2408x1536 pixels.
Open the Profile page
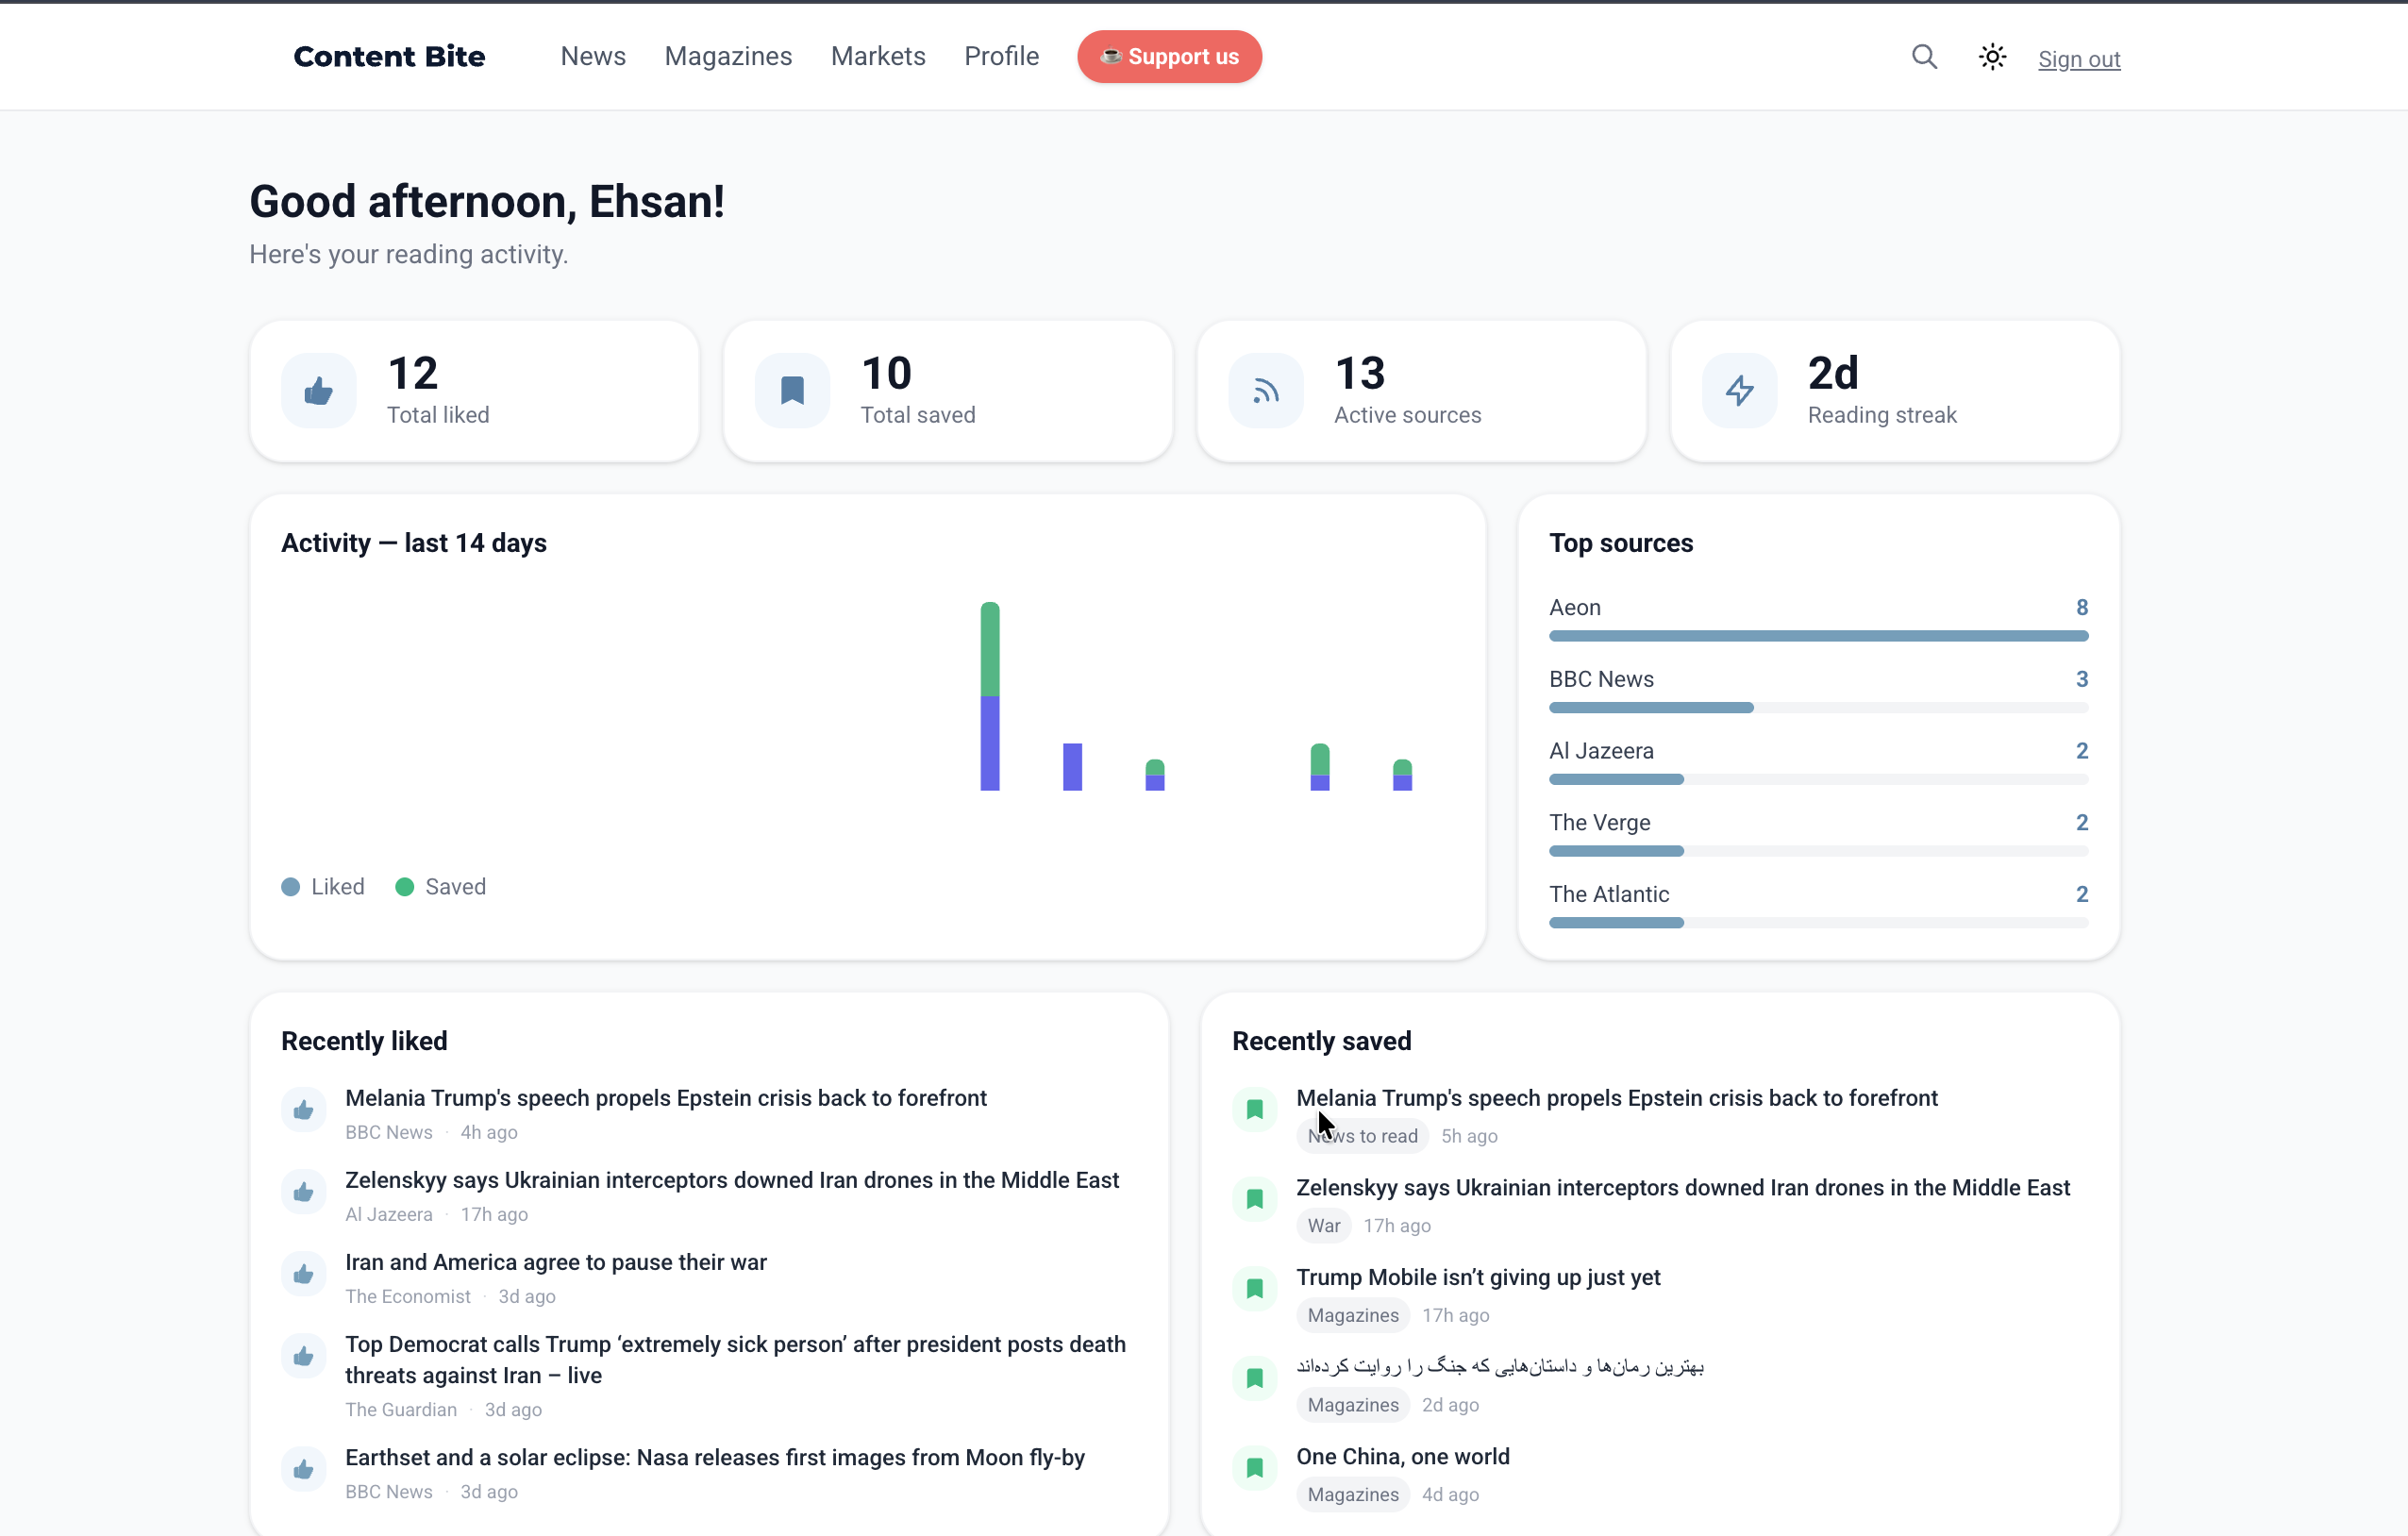pyautogui.click(x=1001, y=57)
